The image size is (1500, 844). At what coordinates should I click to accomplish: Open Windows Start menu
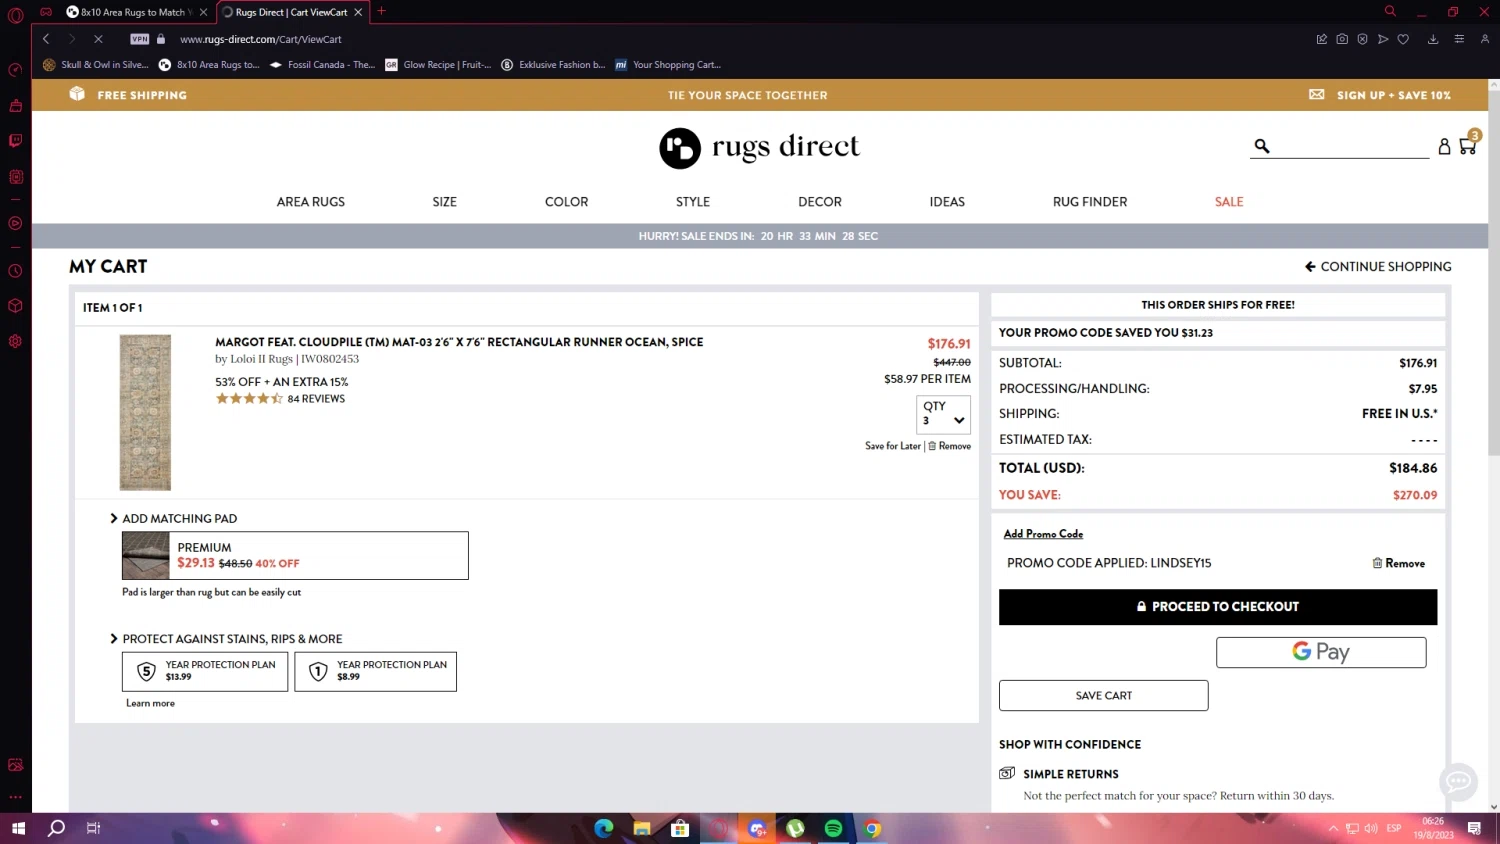click(18, 828)
